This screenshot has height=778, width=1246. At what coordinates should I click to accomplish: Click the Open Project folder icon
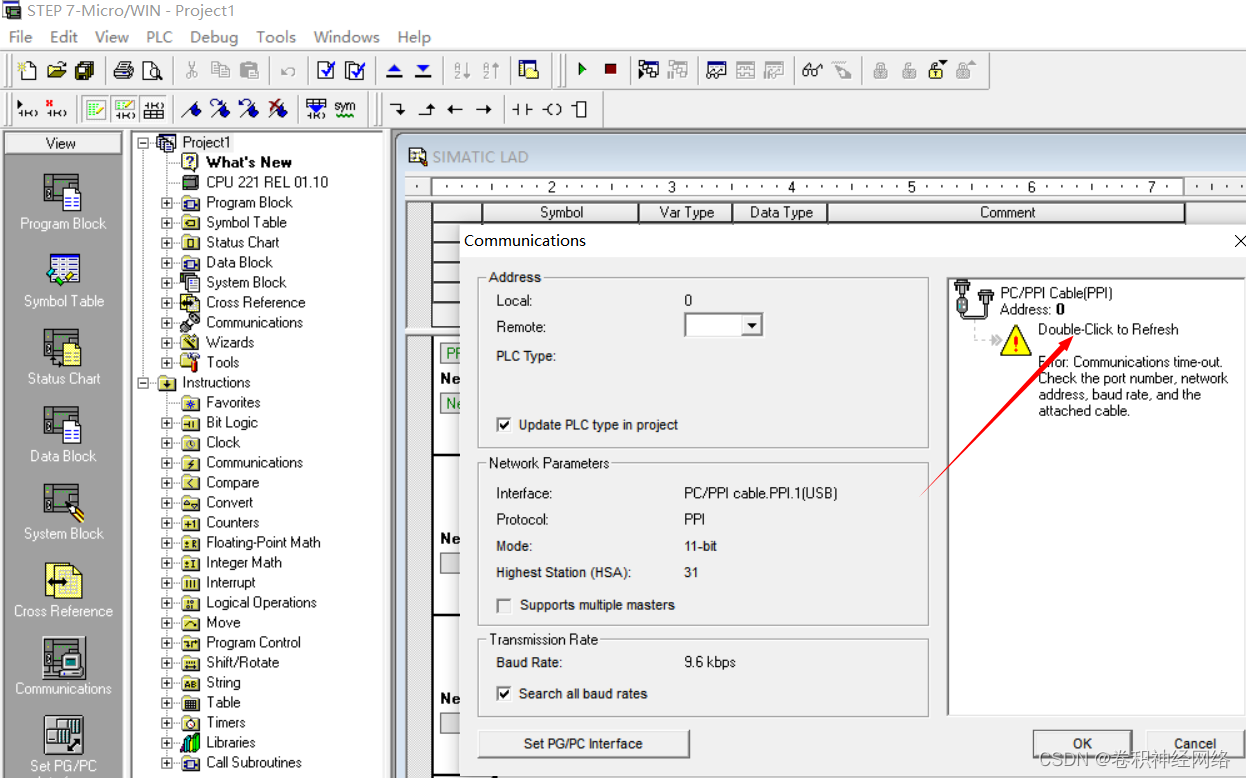tap(56, 70)
